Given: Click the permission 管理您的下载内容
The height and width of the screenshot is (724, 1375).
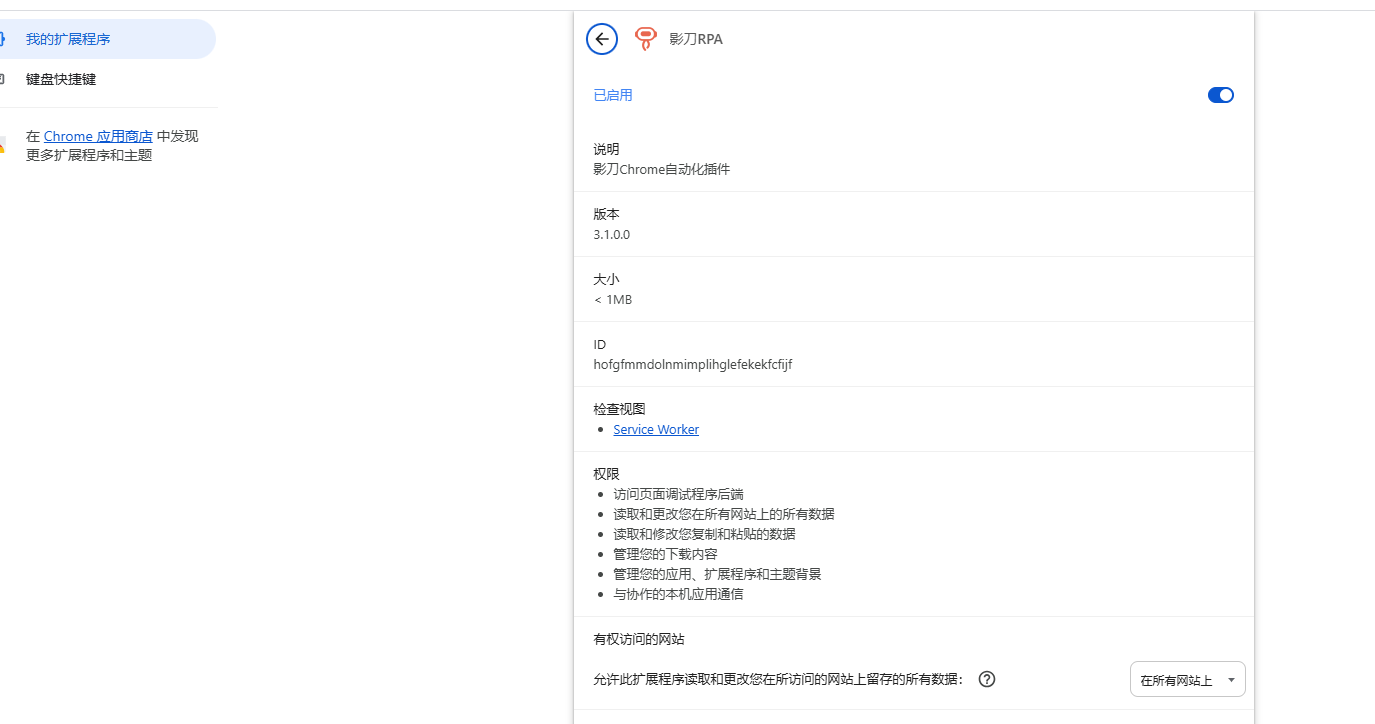Looking at the screenshot, I should (x=665, y=554).
